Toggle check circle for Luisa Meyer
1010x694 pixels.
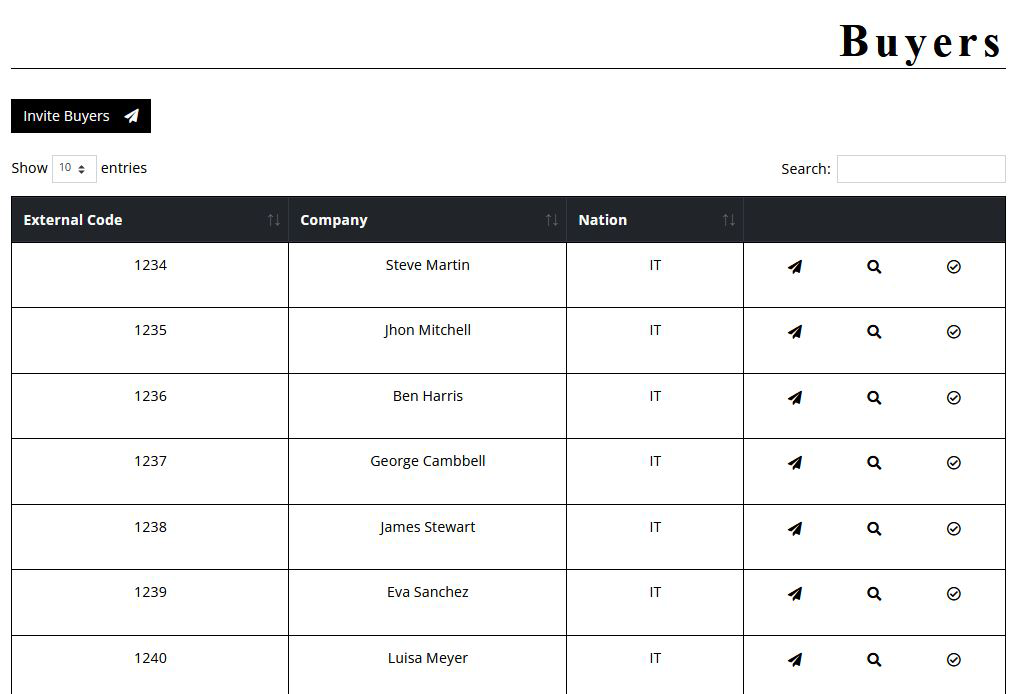[953, 660]
